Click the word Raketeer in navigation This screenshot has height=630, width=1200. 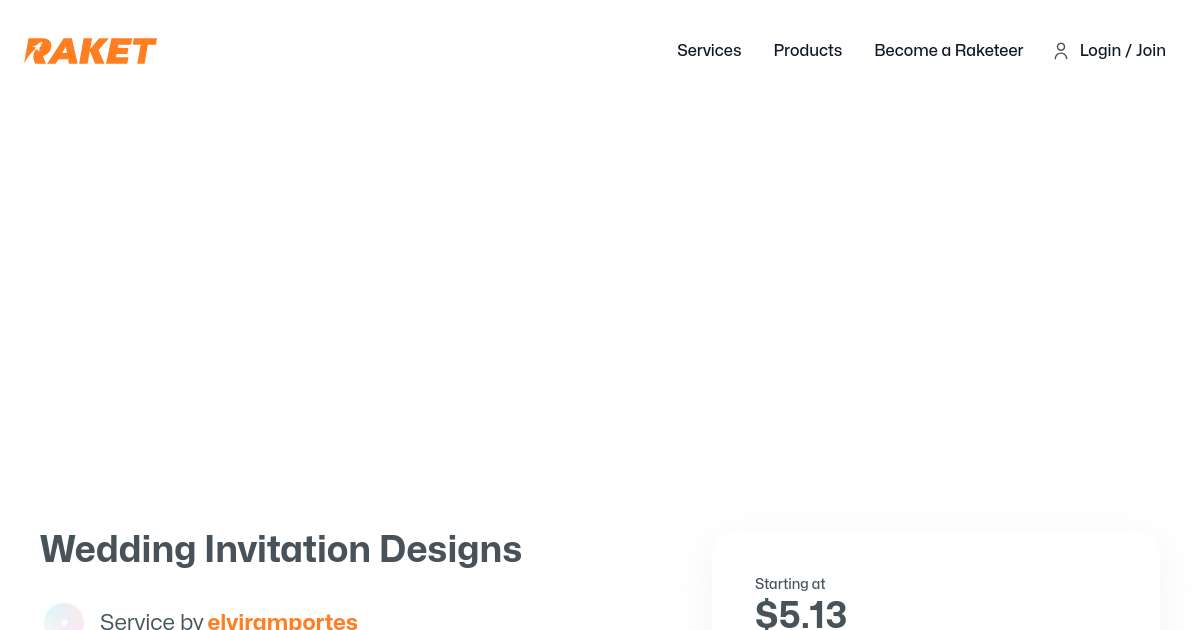click(x=989, y=51)
